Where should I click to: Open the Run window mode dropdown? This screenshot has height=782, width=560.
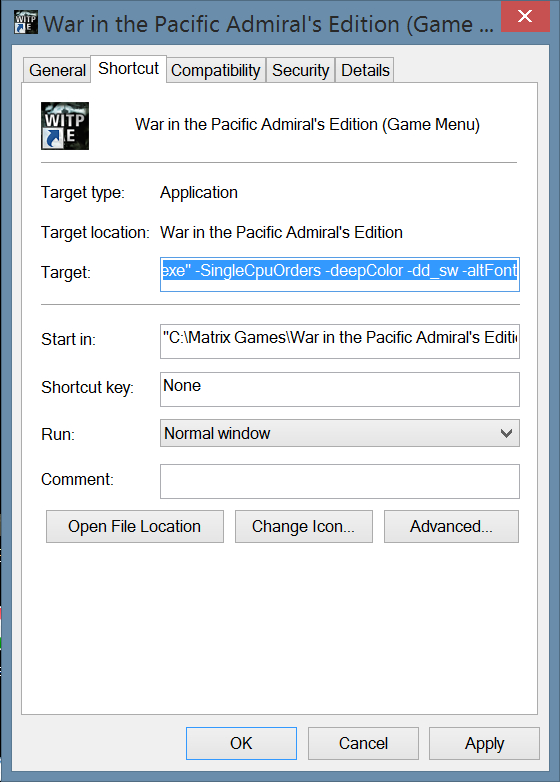click(x=340, y=433)
